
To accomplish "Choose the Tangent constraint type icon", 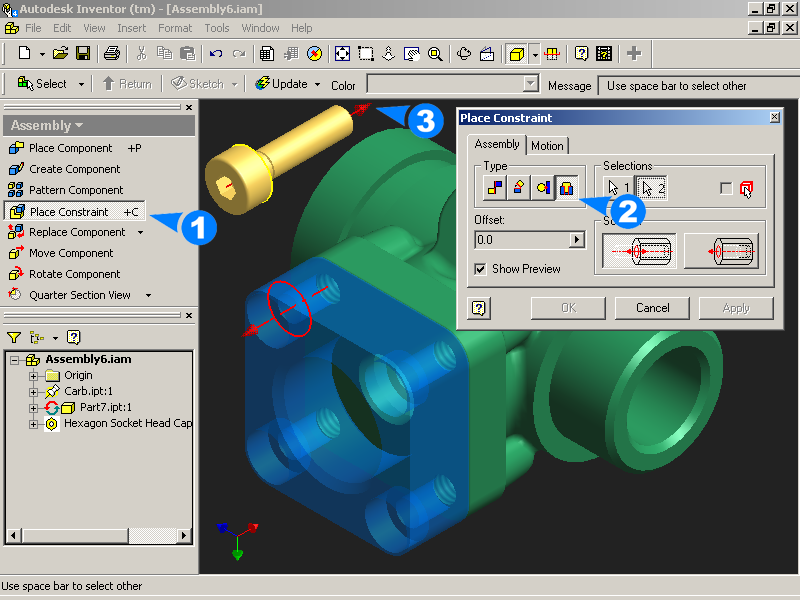I will pyautogui.click(x=542, y=187).
